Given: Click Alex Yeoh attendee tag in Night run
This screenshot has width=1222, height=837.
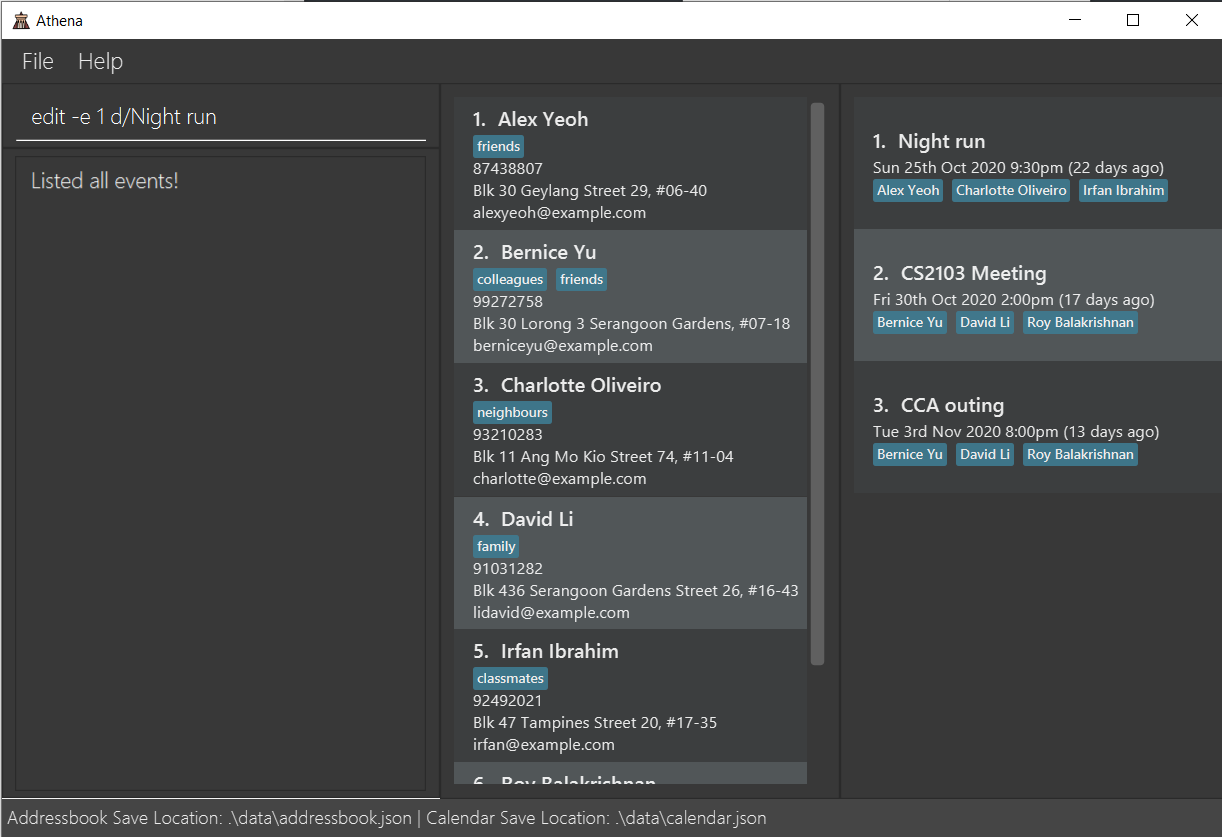Looking at the screenshot, I should tap(908, 190).
